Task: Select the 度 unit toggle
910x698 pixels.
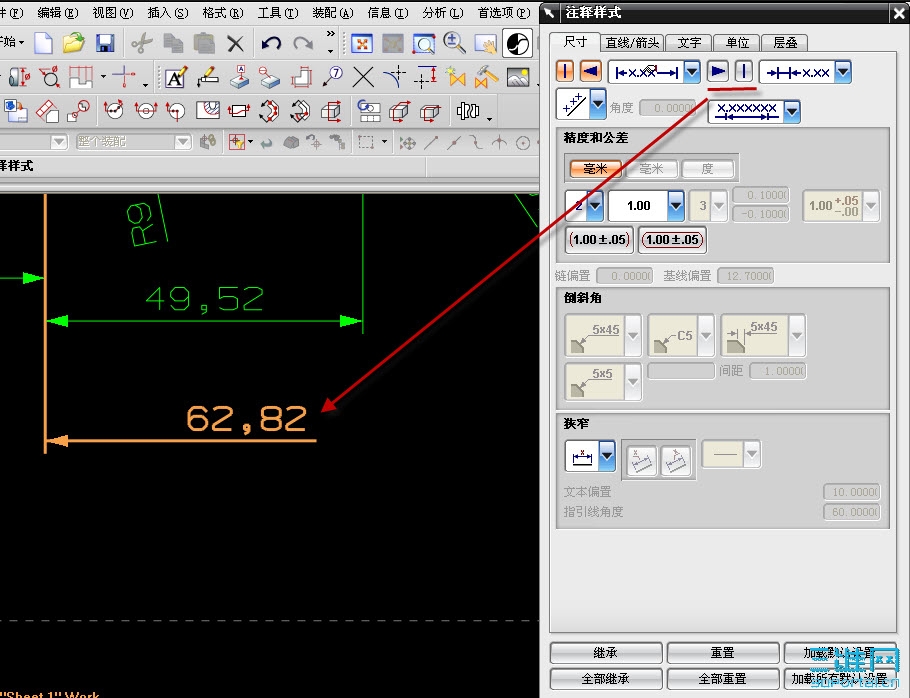Action: pos(707,169)
